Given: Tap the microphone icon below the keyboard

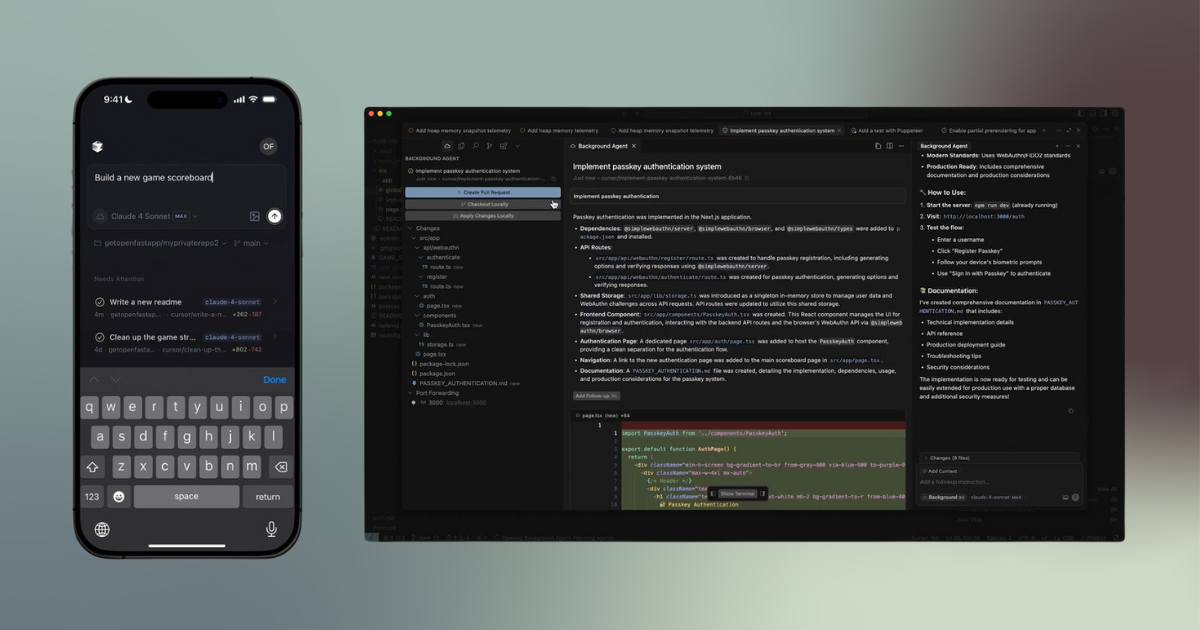Looking at the screenshot, I should (x=271, y=529).
